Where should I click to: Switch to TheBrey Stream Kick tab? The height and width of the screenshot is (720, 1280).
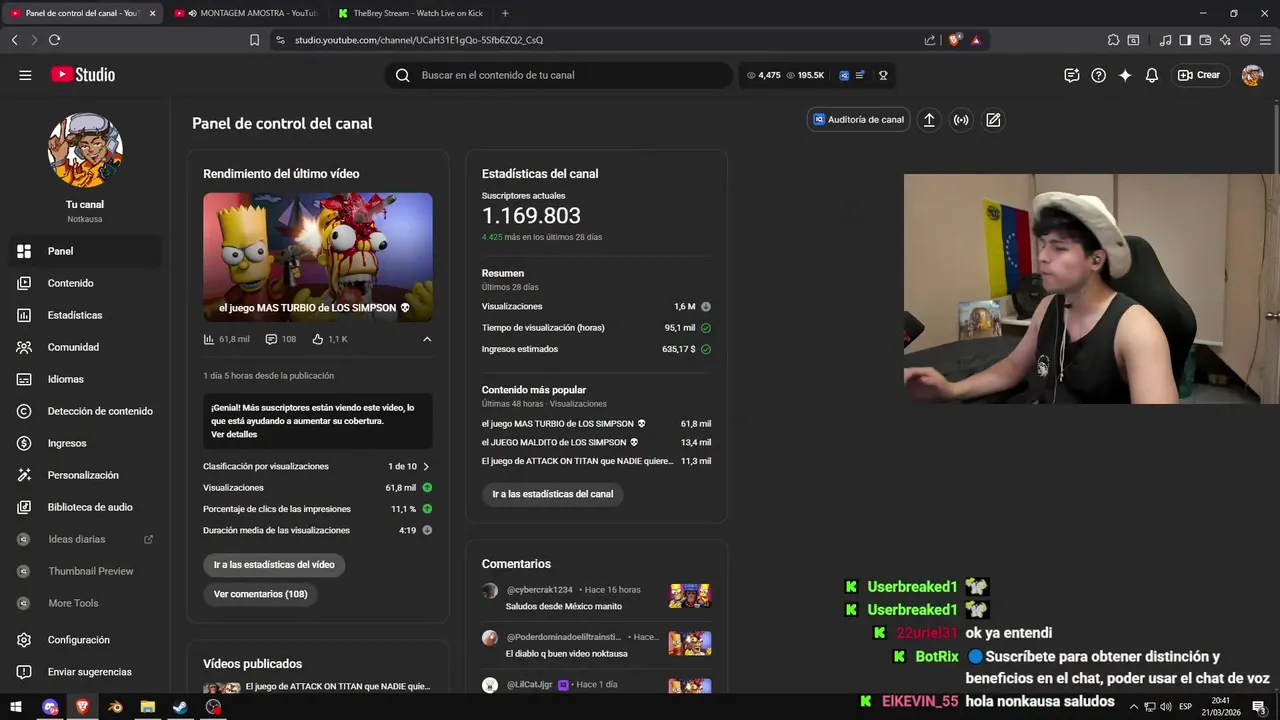coord(410,13)
